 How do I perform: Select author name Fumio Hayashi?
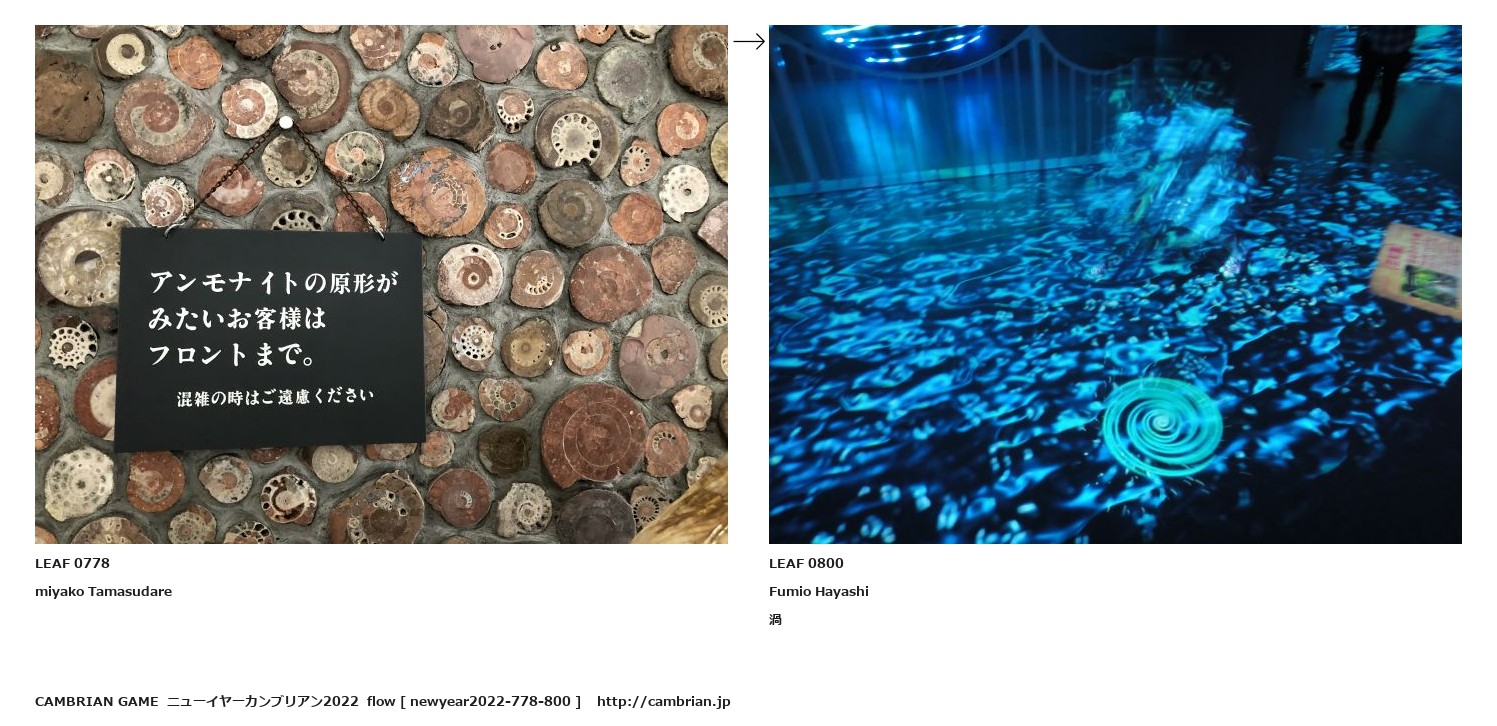coord(819,591)
